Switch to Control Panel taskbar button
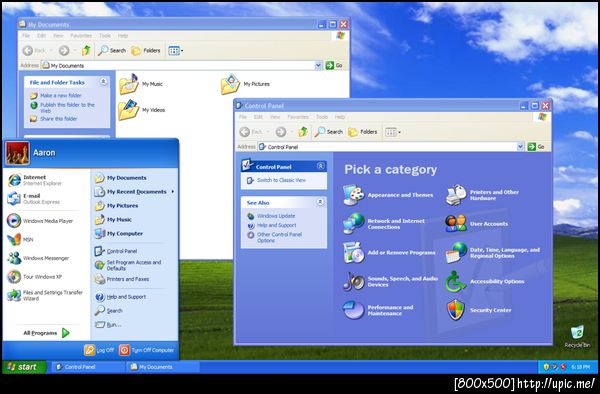600x394 pixels. pyautogui.click(x=88, y=367)
